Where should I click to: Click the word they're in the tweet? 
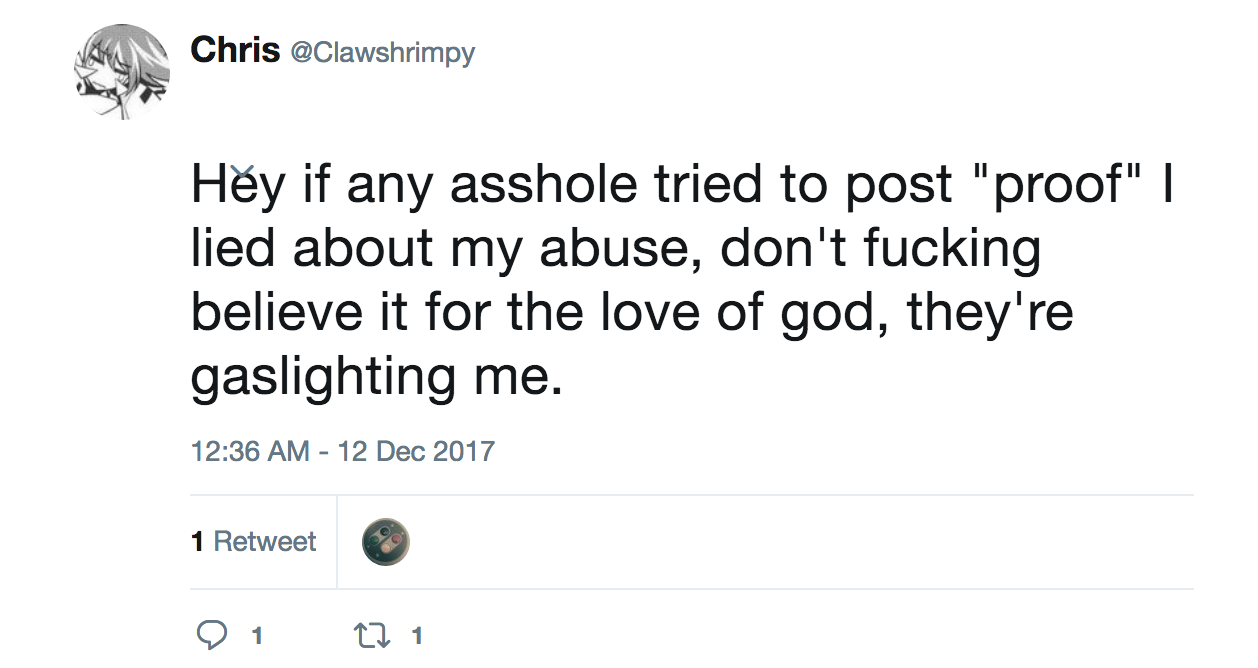click(x=990, y=312)
